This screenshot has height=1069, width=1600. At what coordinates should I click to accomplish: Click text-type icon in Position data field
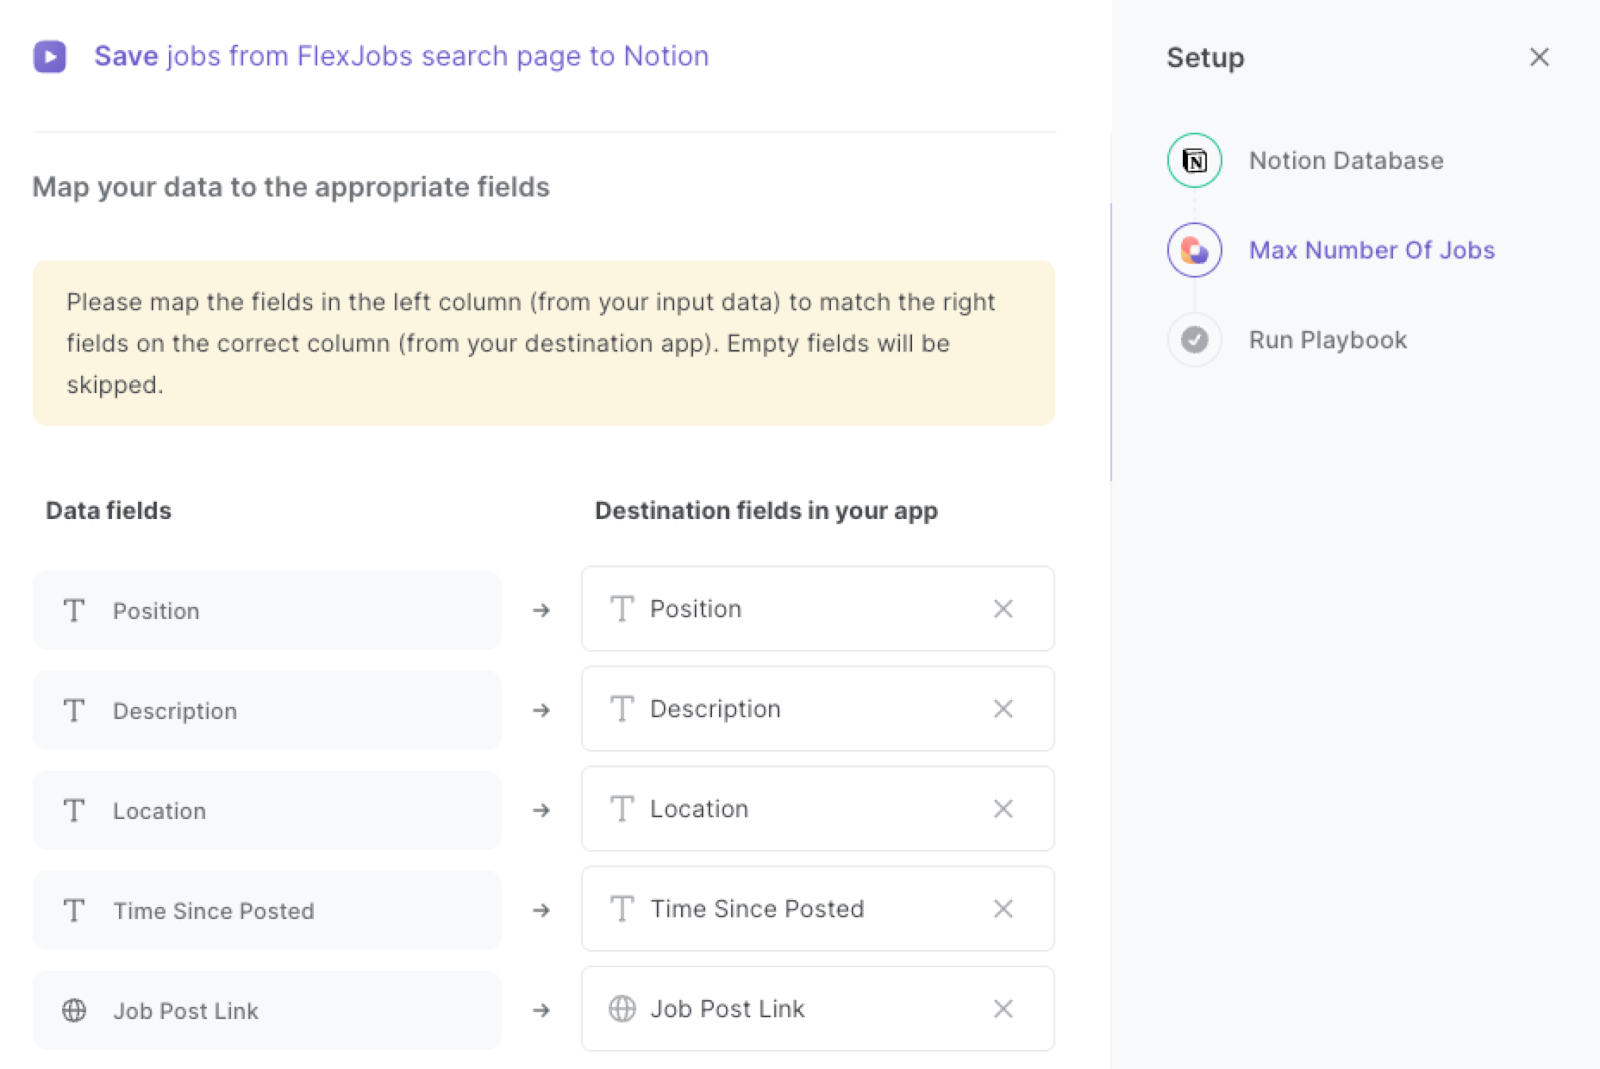pos(74,610)
